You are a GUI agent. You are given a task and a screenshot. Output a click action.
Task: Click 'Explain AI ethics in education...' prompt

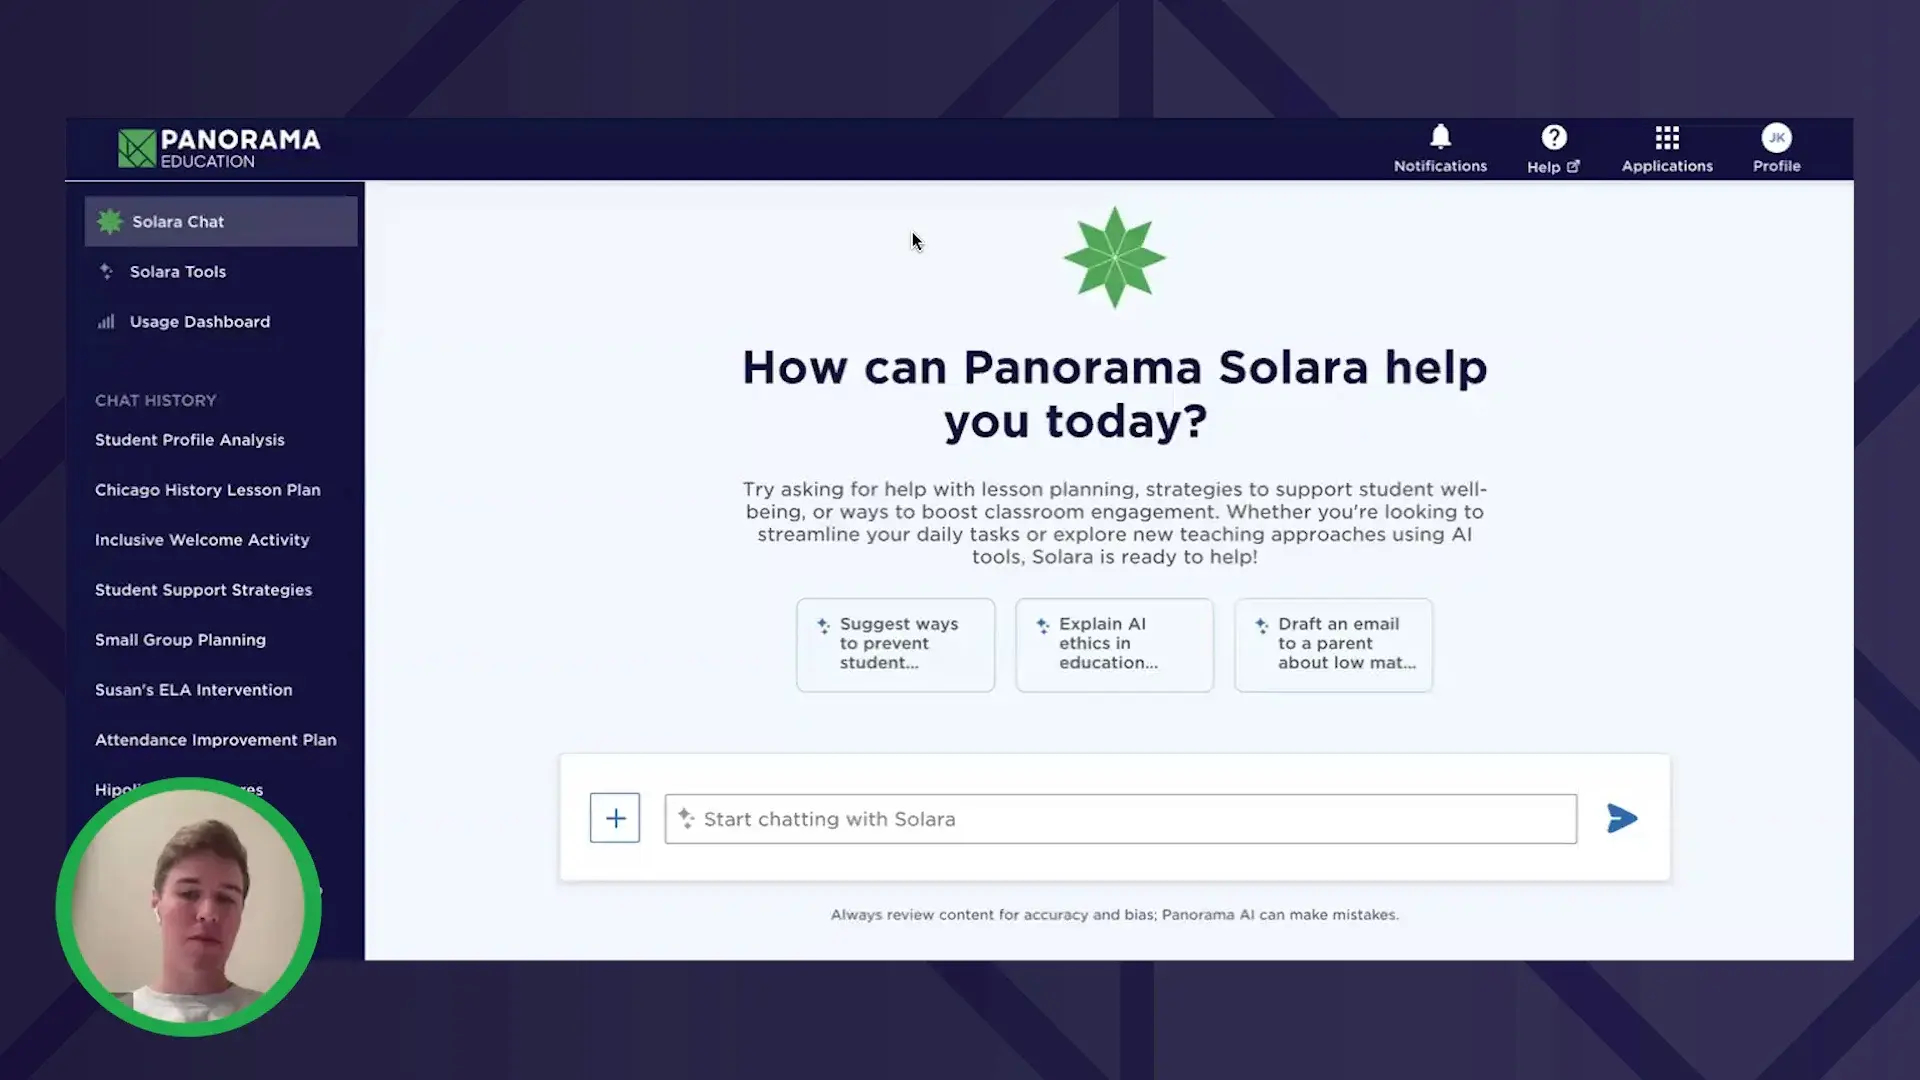coord(1113,644)
